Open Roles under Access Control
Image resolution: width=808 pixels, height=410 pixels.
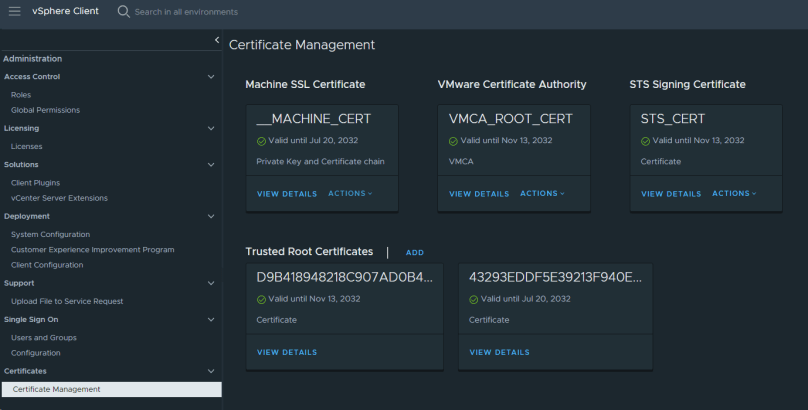click(x=21, y=95)
